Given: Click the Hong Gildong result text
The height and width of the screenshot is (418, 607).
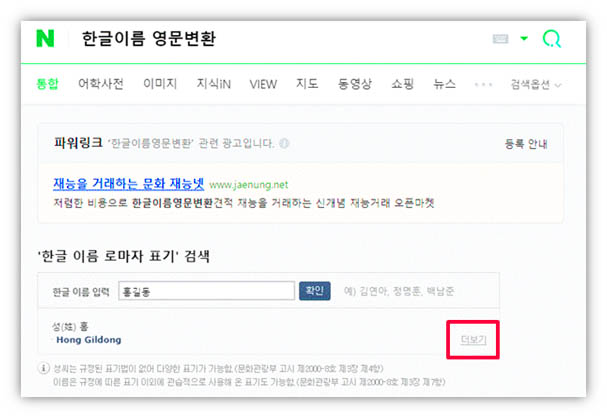Looking at the screenshot, I should click(x=89, y=340).
